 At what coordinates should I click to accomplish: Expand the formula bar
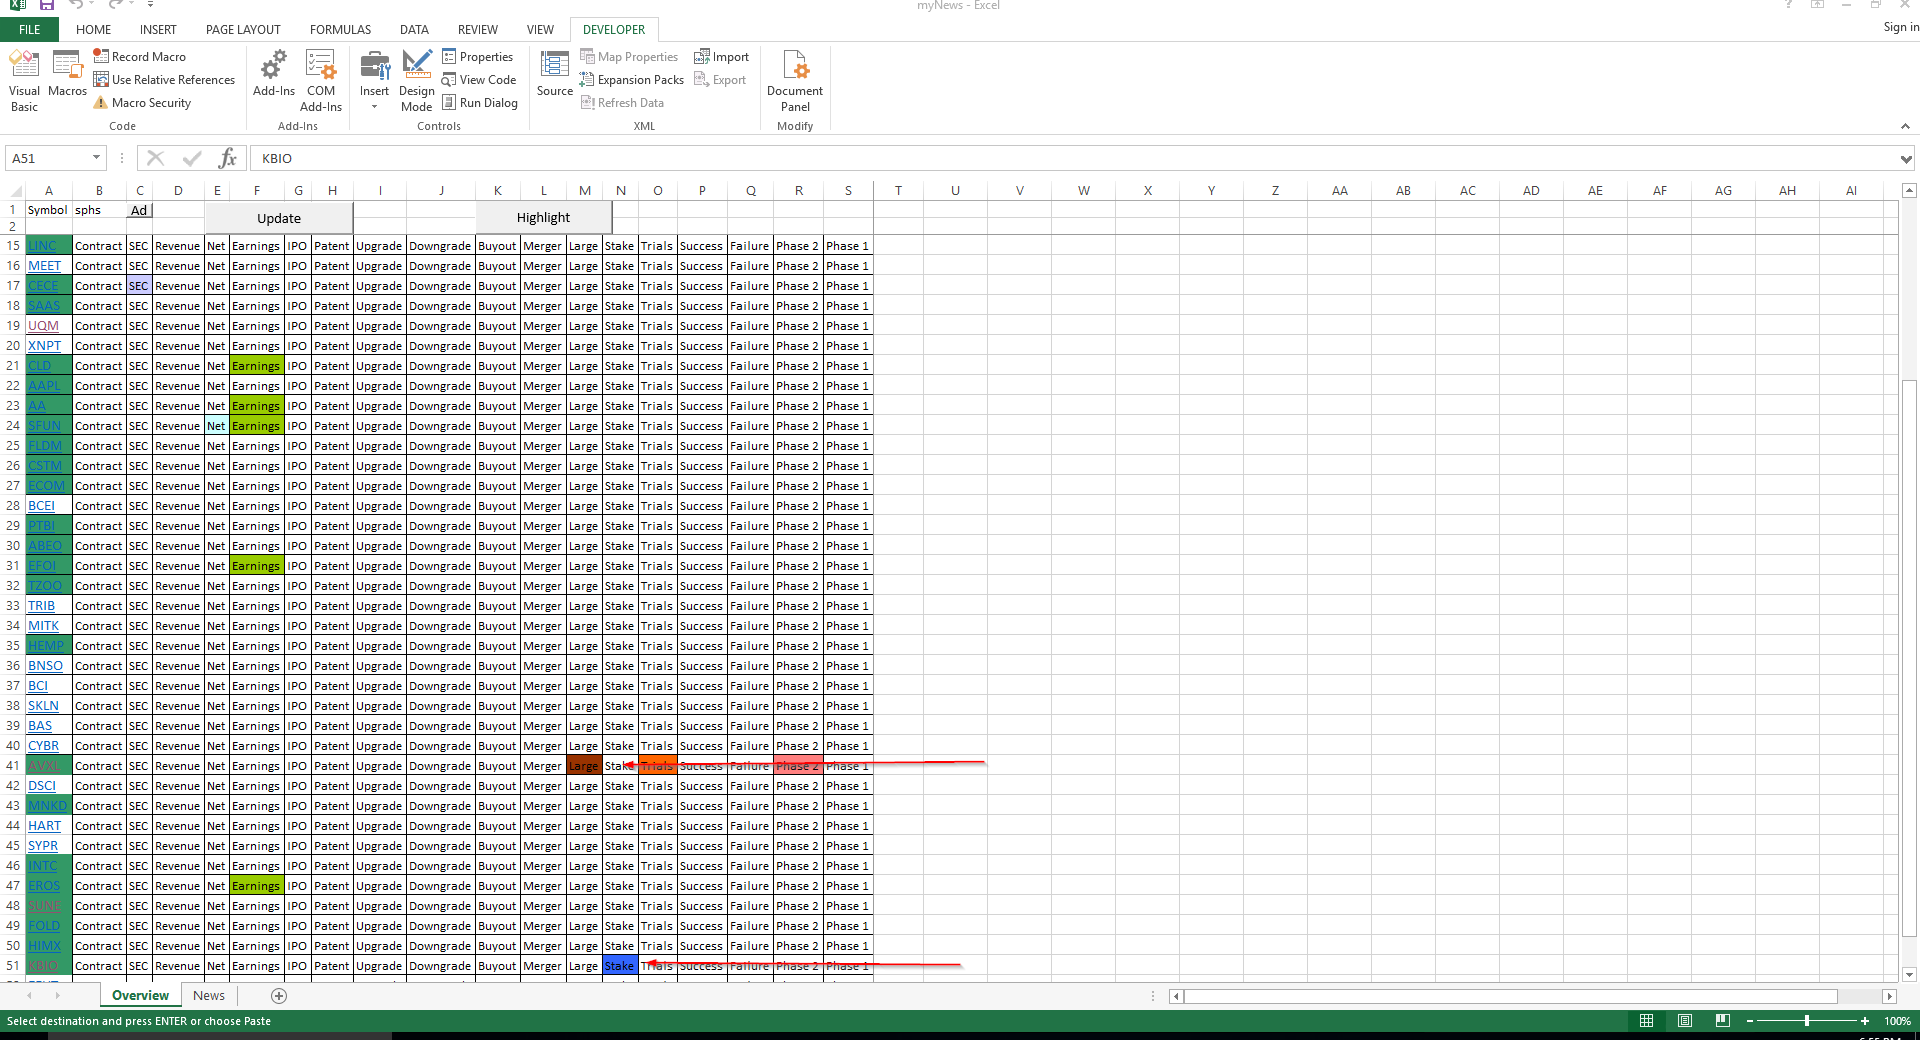tap(1906, 158)
